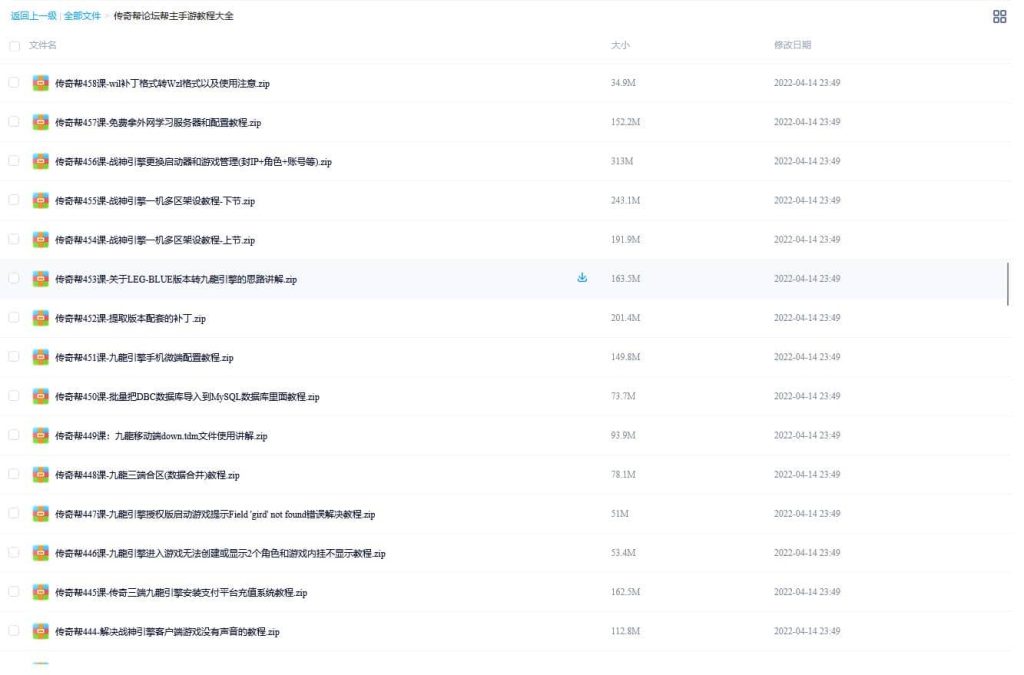1024x675 pixels.
Task: Check the box for 传奇帮451课 file
Action: [14, 356]
